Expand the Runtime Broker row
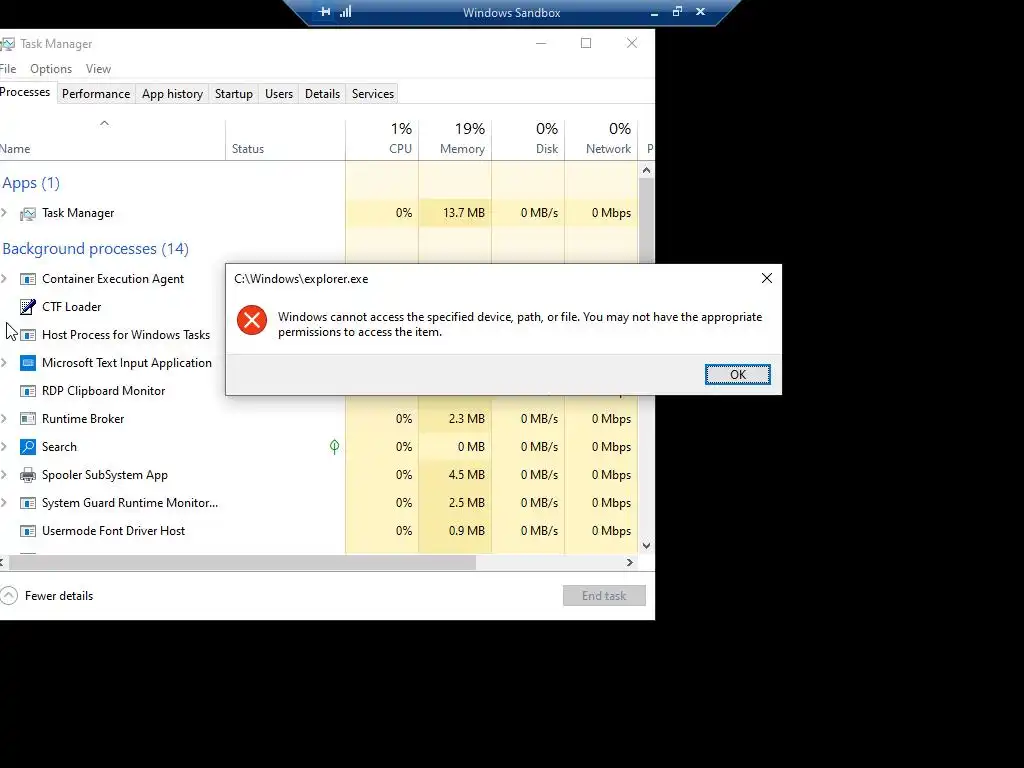This screenshot has height=768, width=1024. pos(4,419)
